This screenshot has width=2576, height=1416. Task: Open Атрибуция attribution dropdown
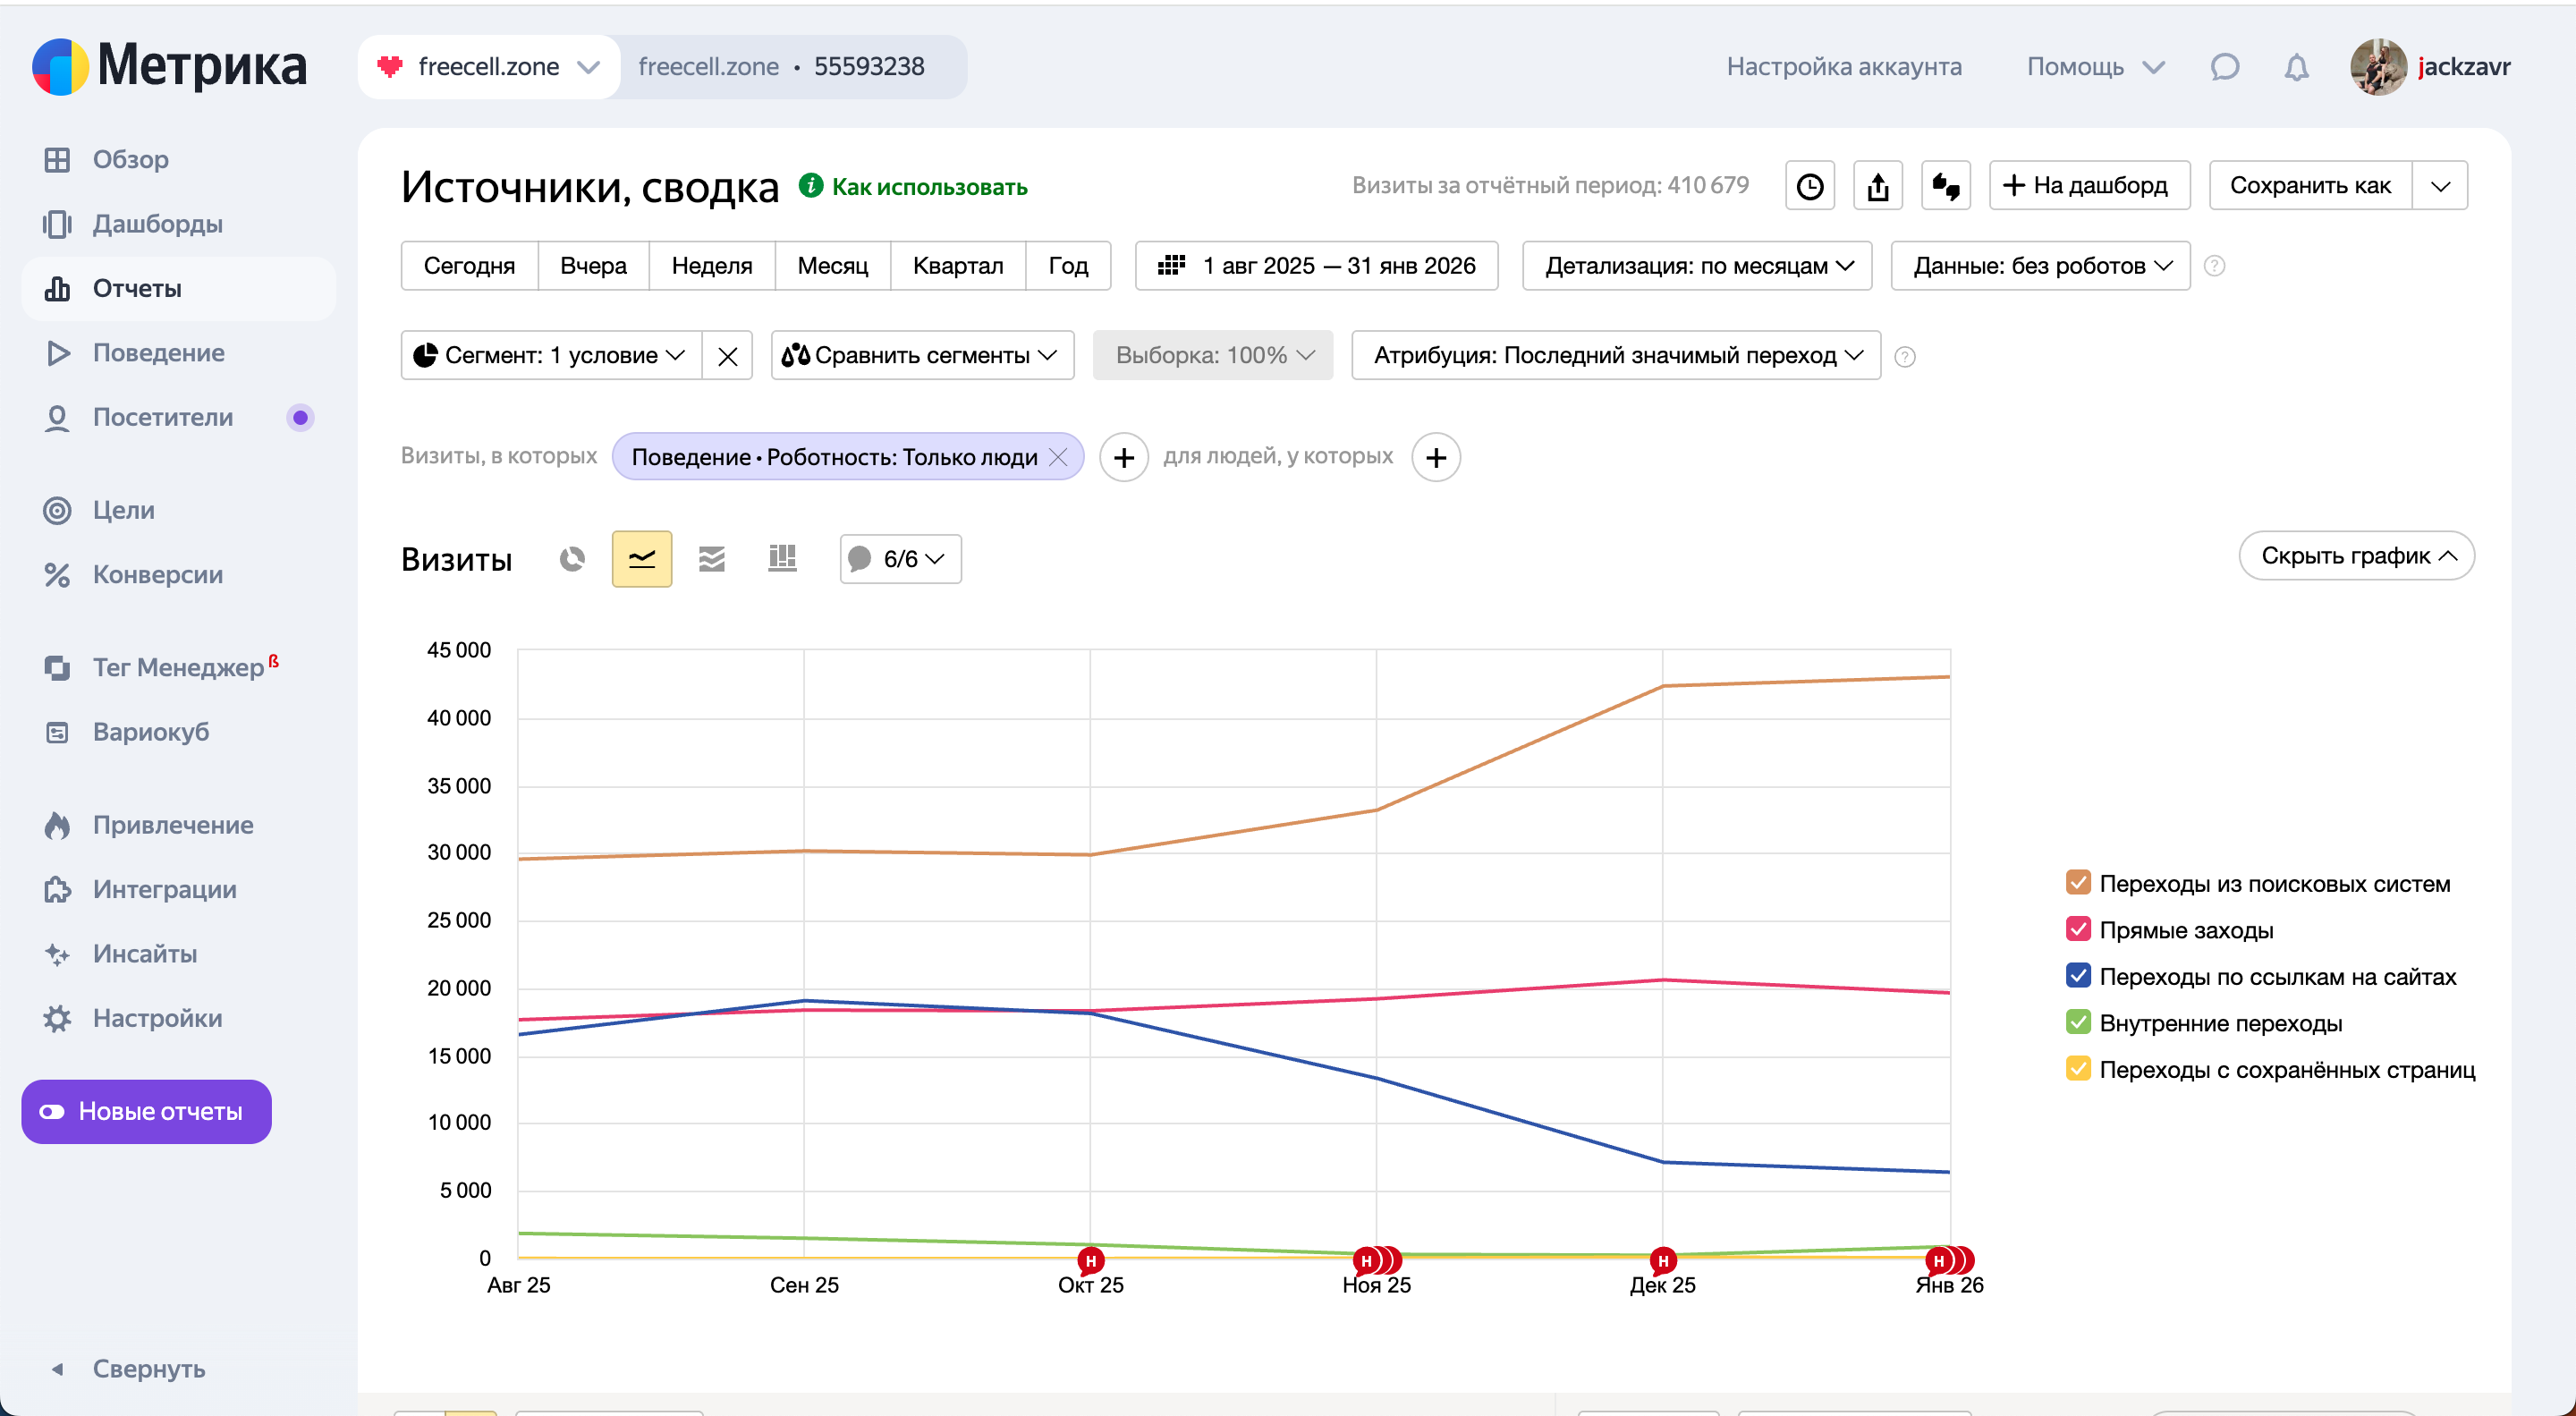pos(1615,356)
